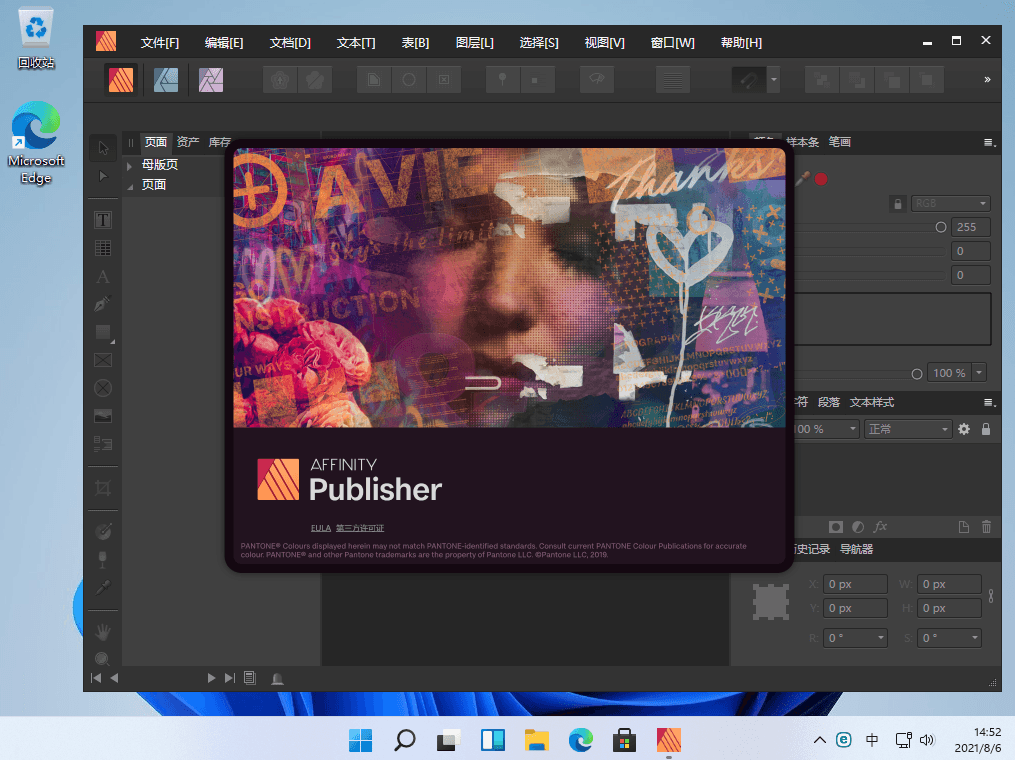
Task: Open the 编辑[E] menu
Action: (x=224, y=43)
